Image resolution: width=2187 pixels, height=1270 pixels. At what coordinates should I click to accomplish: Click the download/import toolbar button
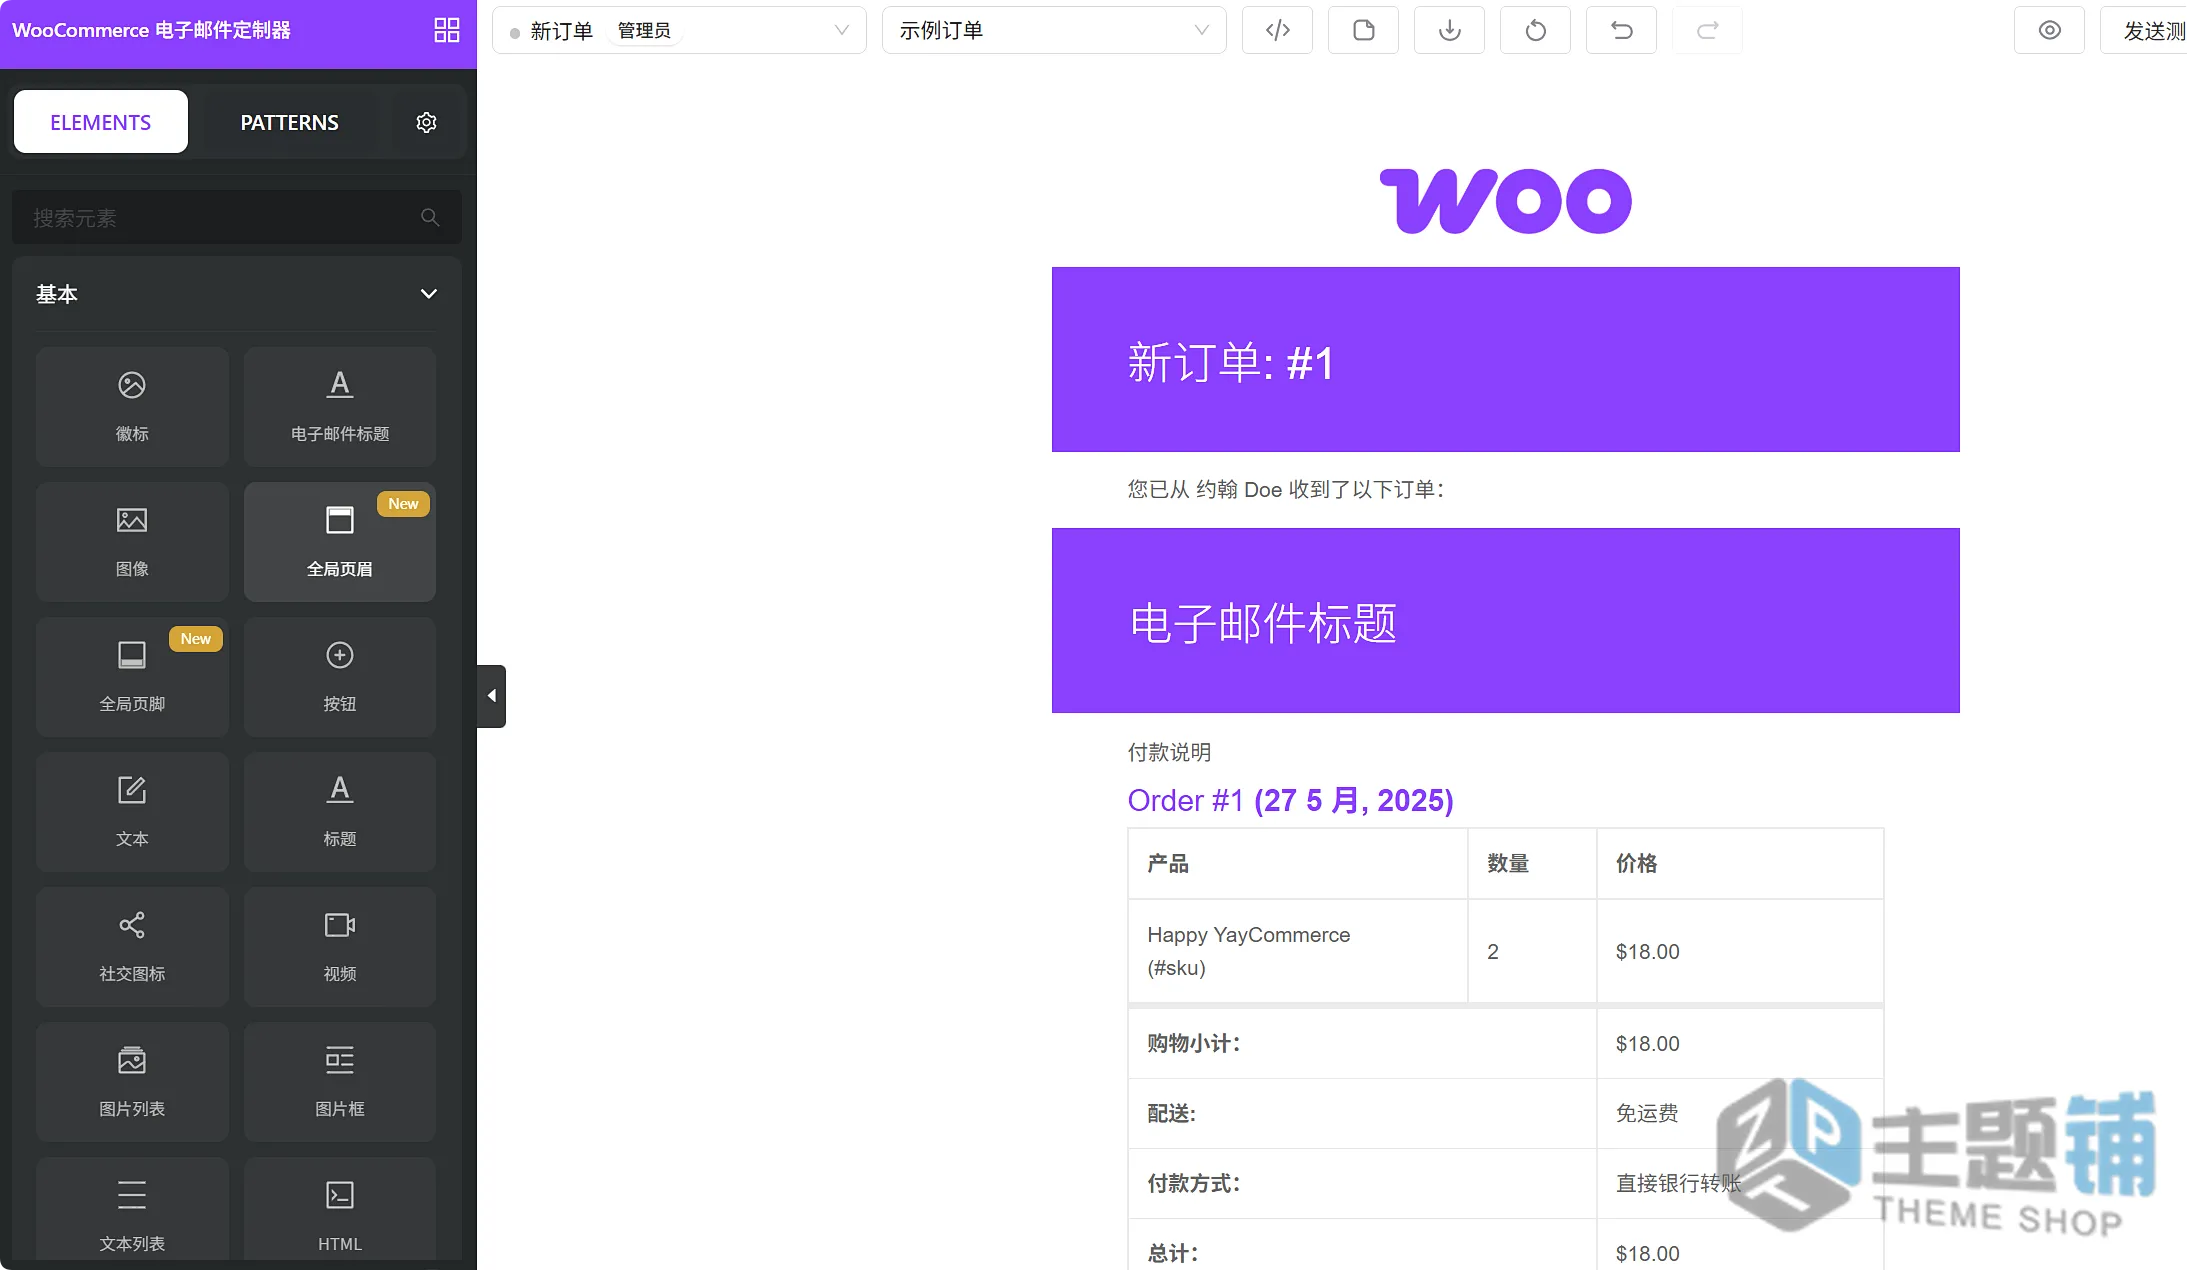click(1449, 30)
